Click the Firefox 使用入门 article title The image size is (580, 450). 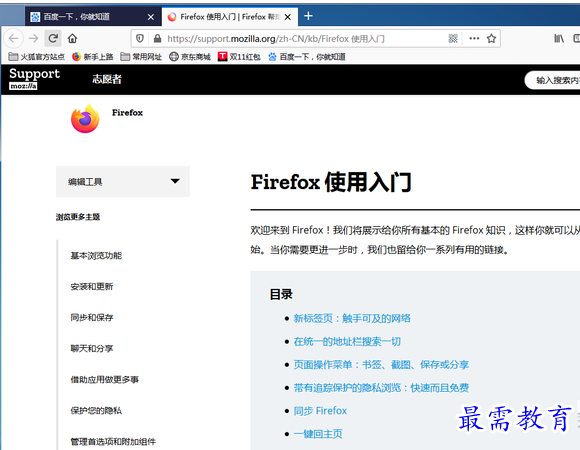coord(331,182)
